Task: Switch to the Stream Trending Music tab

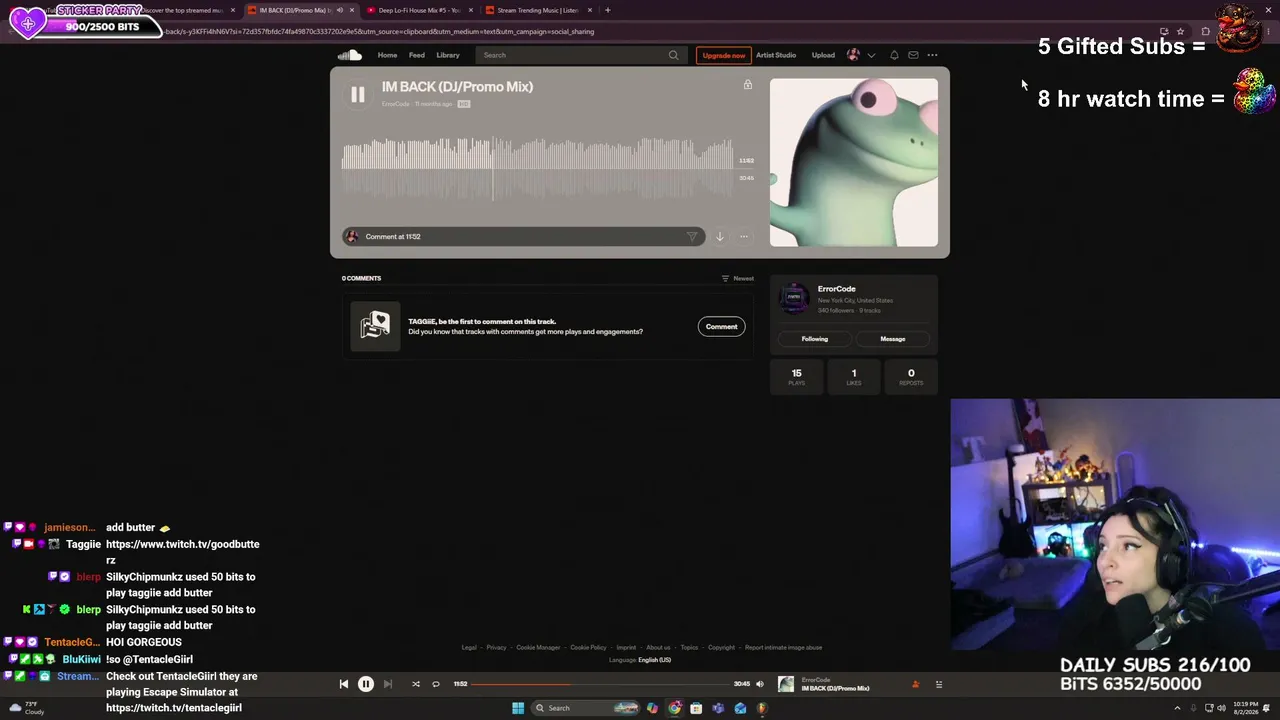Action: click(538, 10)
